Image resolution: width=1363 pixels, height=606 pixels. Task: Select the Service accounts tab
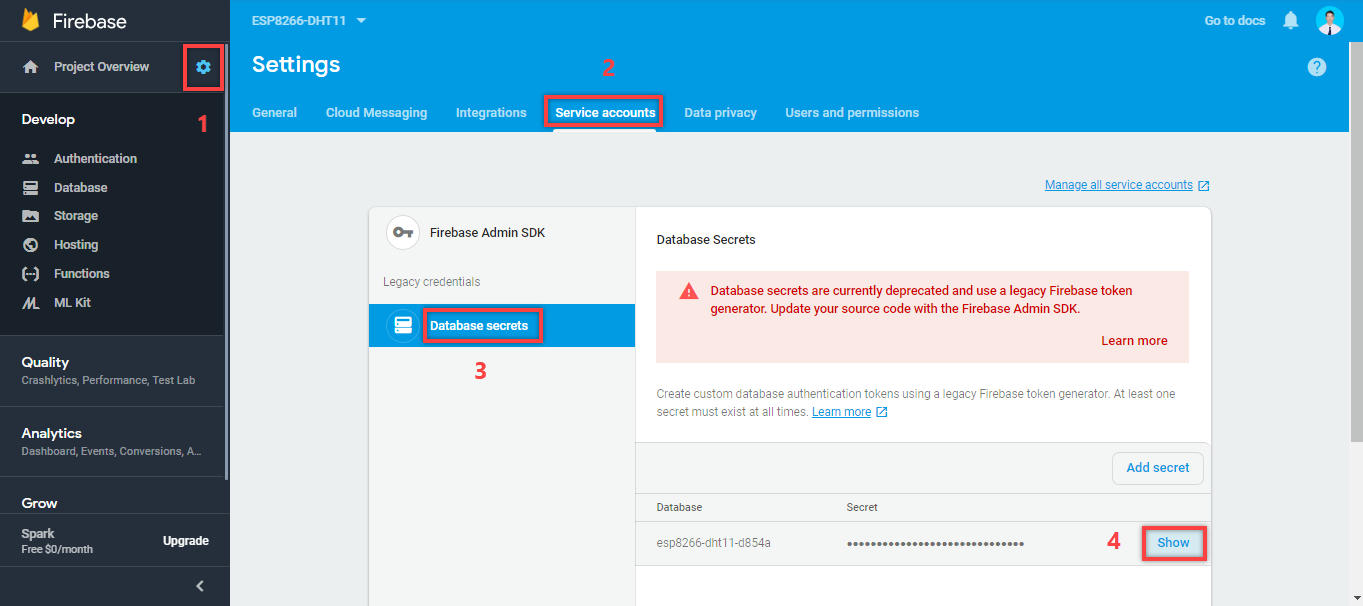tap(605, 113)
